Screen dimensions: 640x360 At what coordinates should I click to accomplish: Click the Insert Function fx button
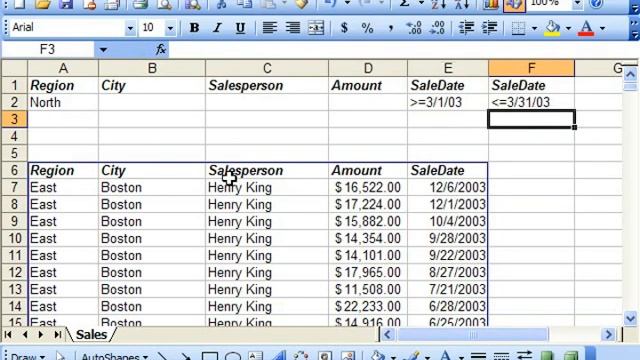click(161, 50)
